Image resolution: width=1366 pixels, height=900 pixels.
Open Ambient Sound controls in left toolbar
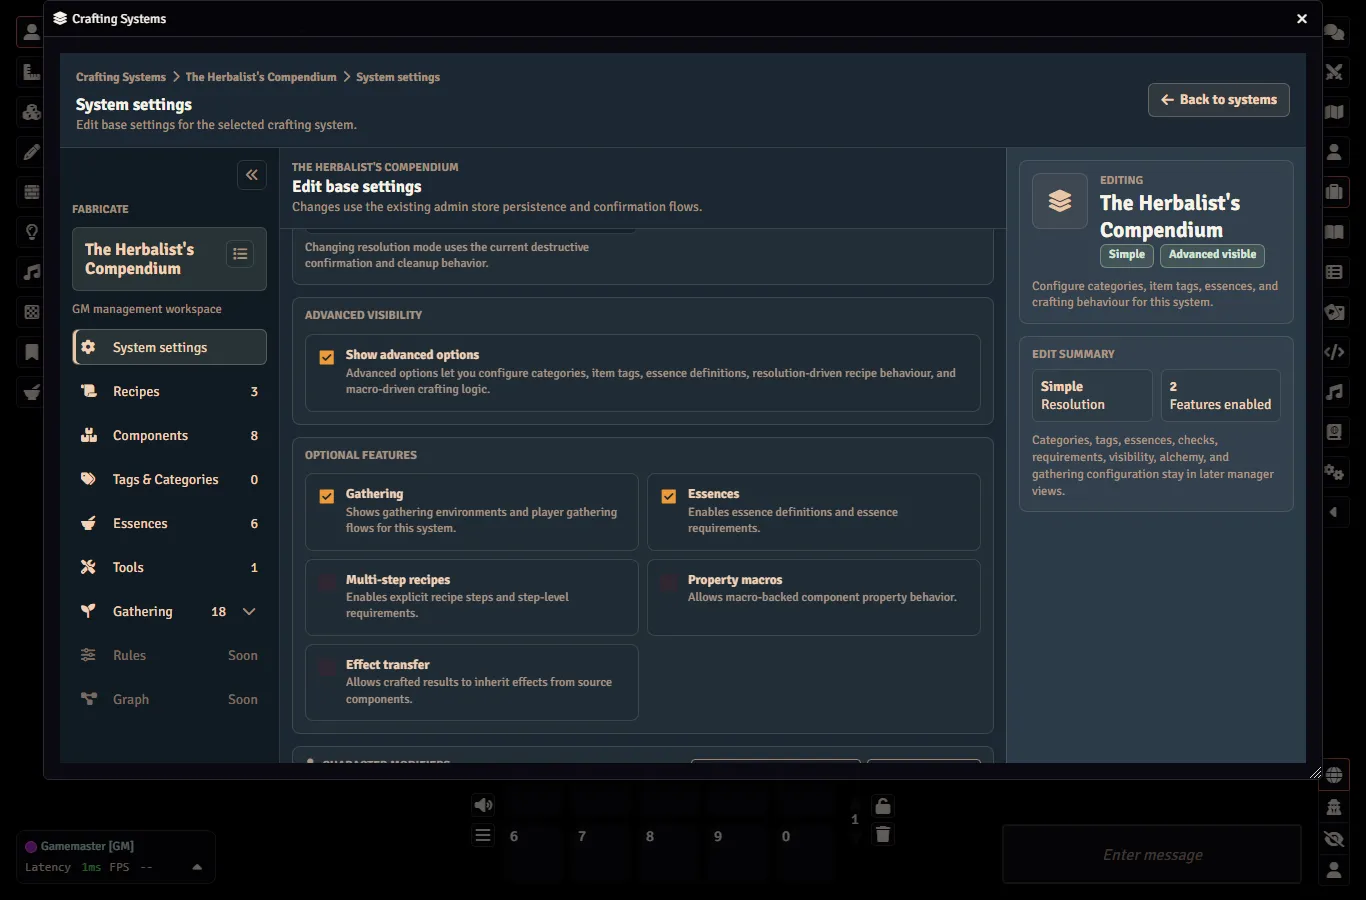point(31,272)
